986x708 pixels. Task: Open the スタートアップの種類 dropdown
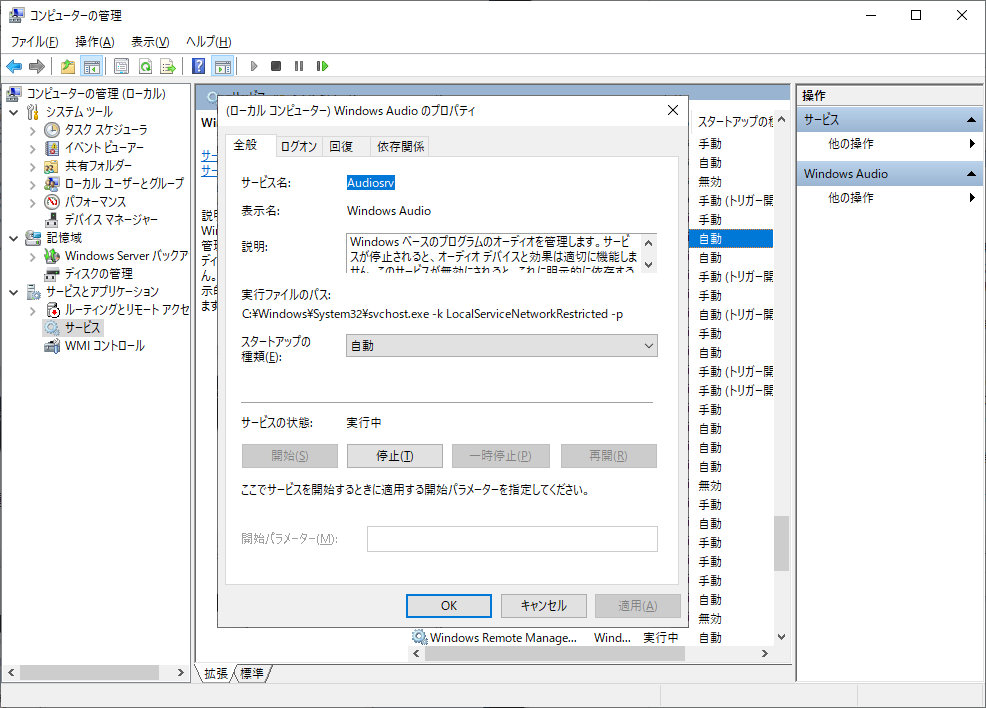pyautogui.click(x=502, y=346)
